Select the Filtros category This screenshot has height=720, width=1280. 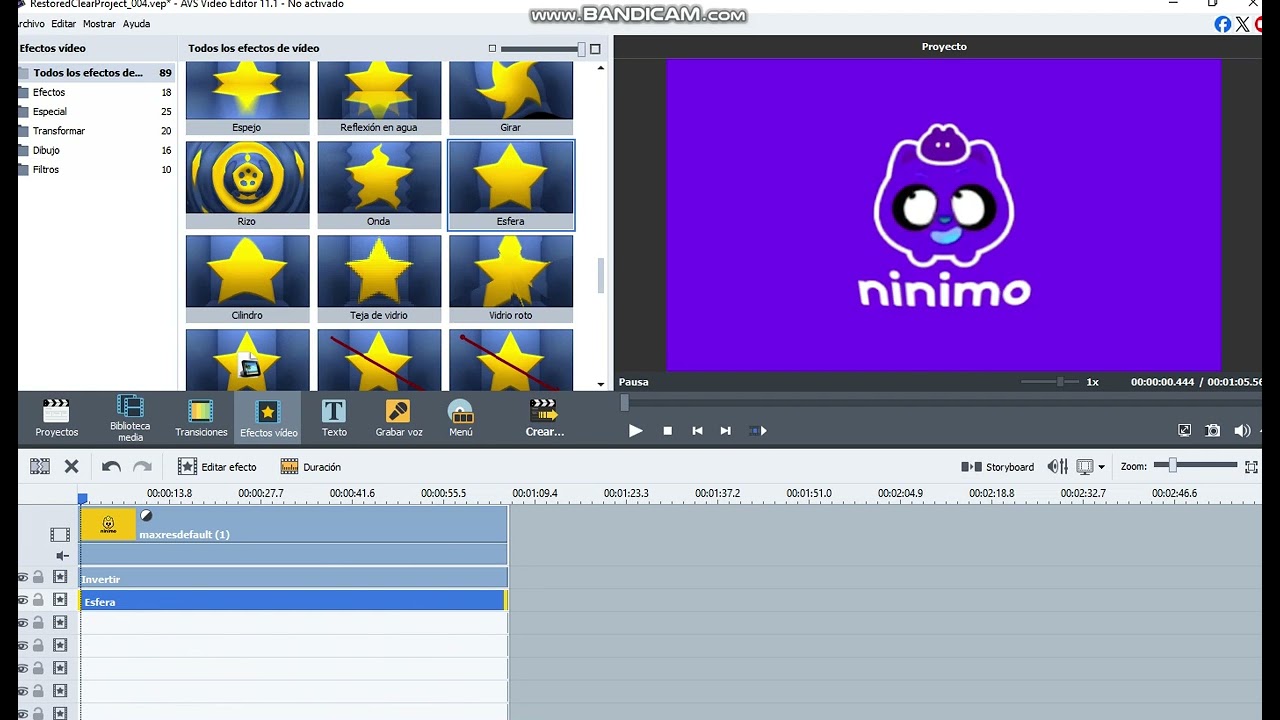[x=96, y=170]
